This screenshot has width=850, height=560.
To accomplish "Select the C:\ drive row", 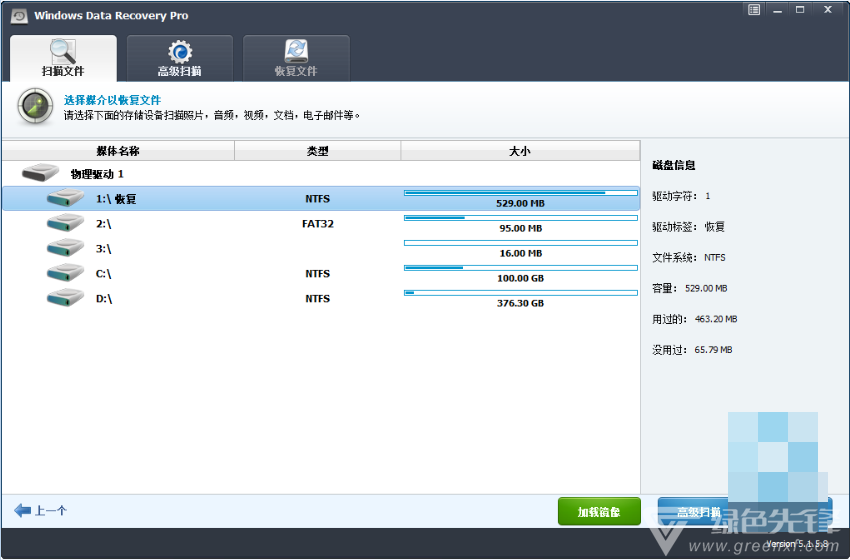I will [321, 273].
